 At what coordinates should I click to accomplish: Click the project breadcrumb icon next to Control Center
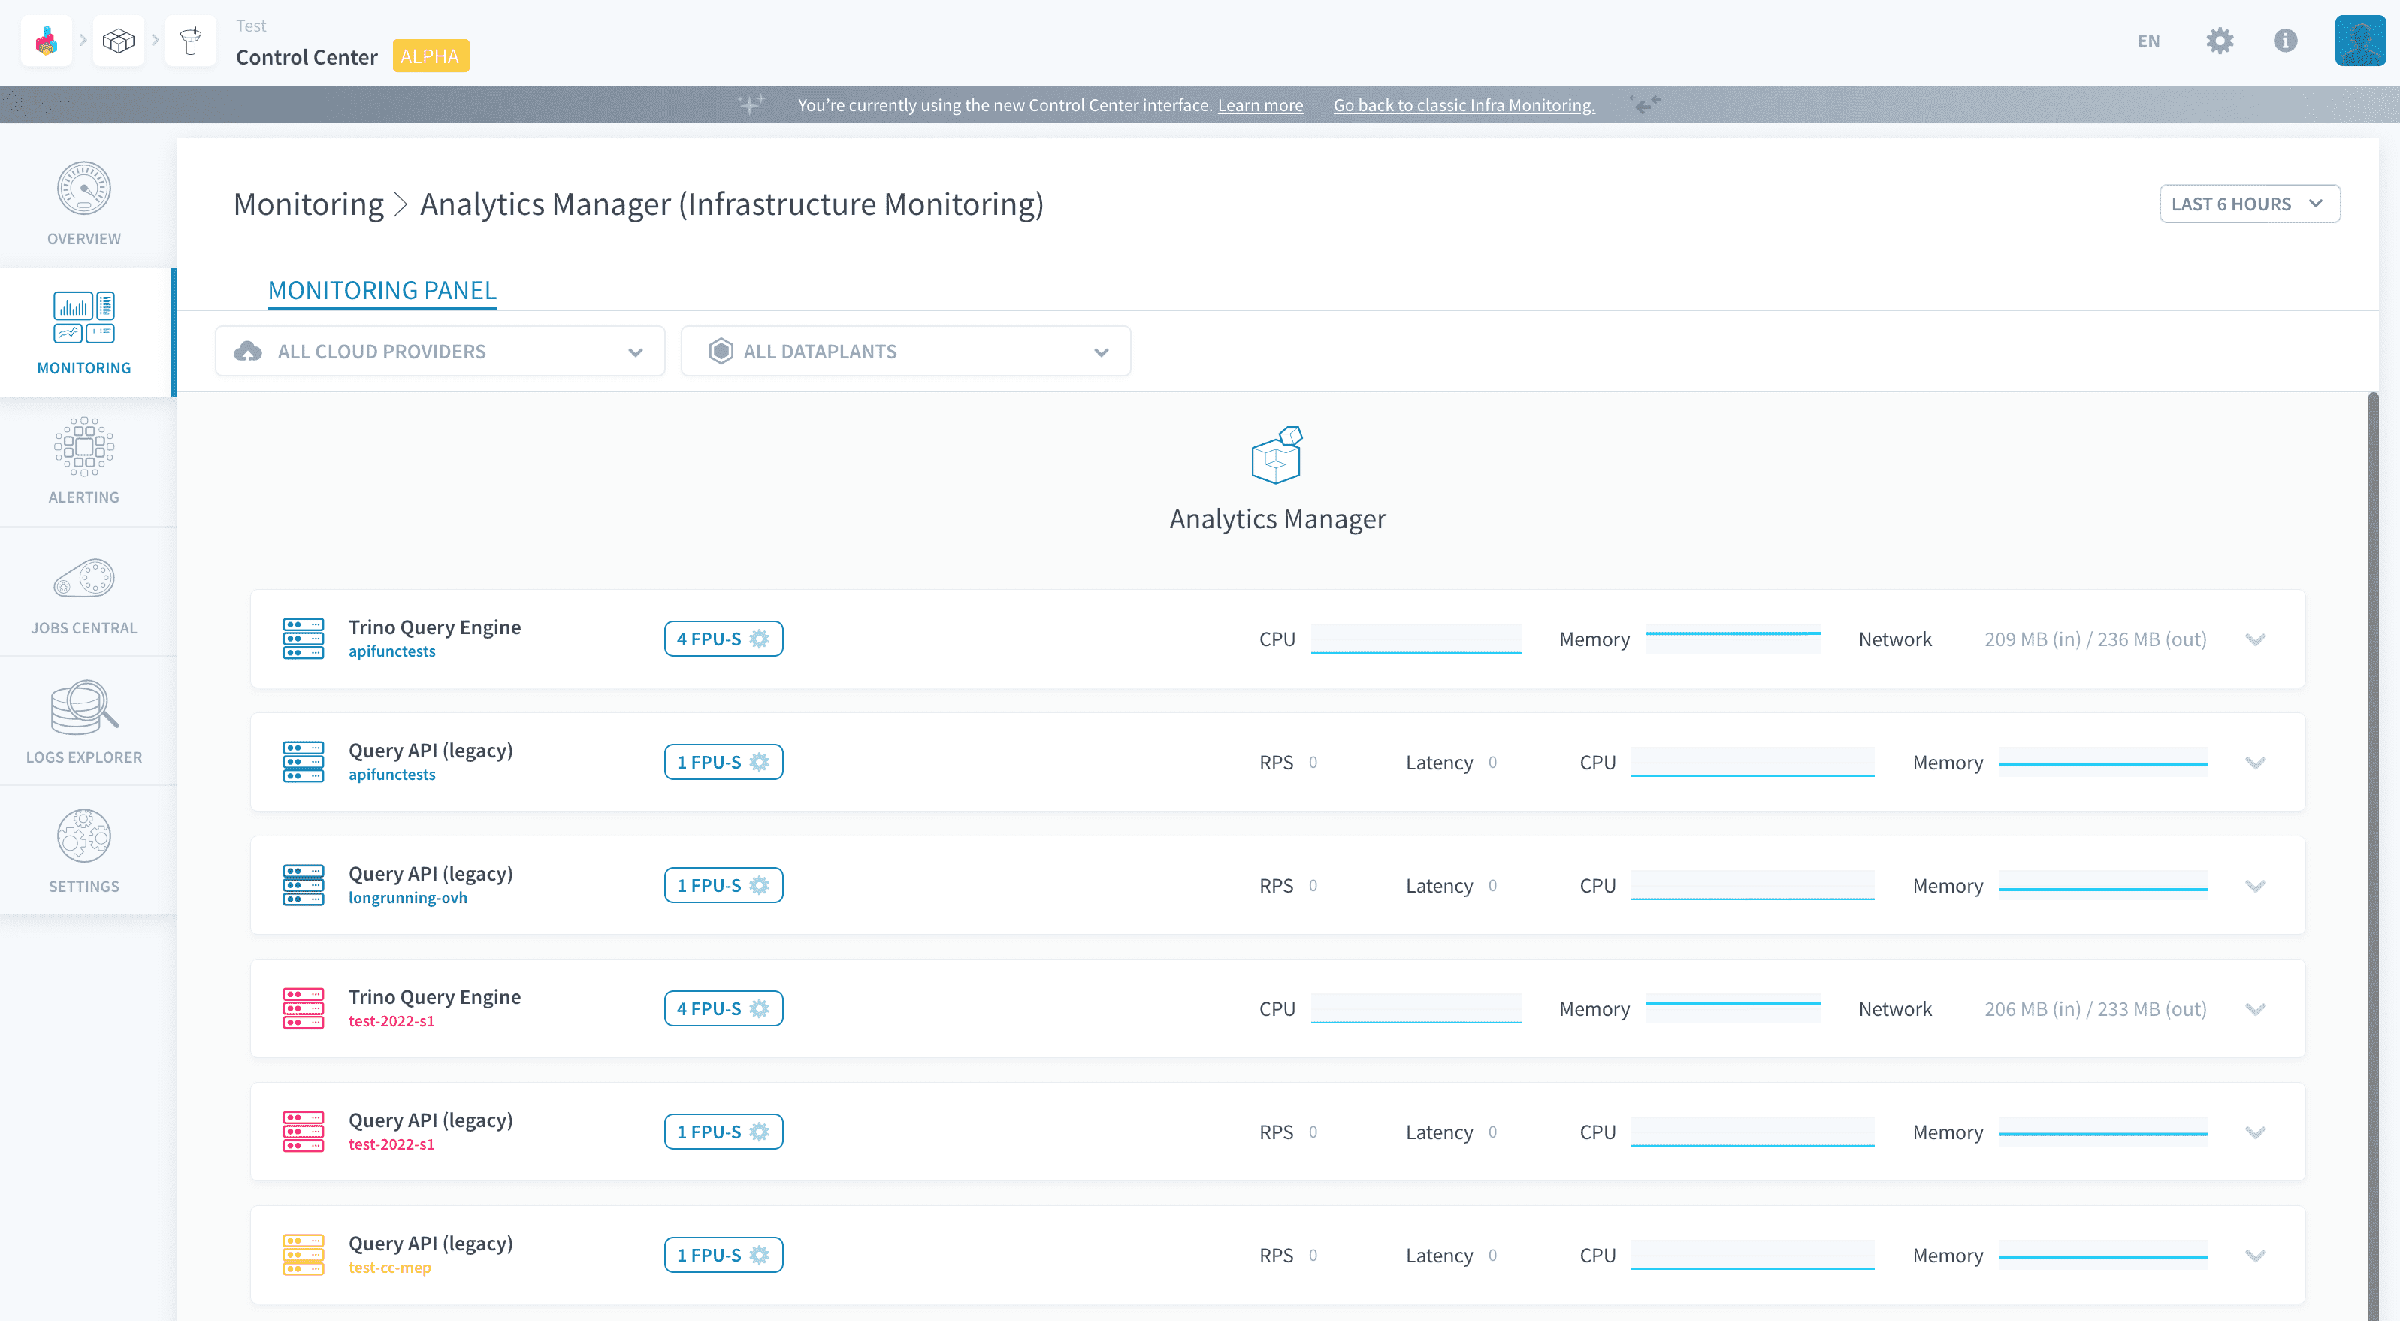tap(190, 41)
